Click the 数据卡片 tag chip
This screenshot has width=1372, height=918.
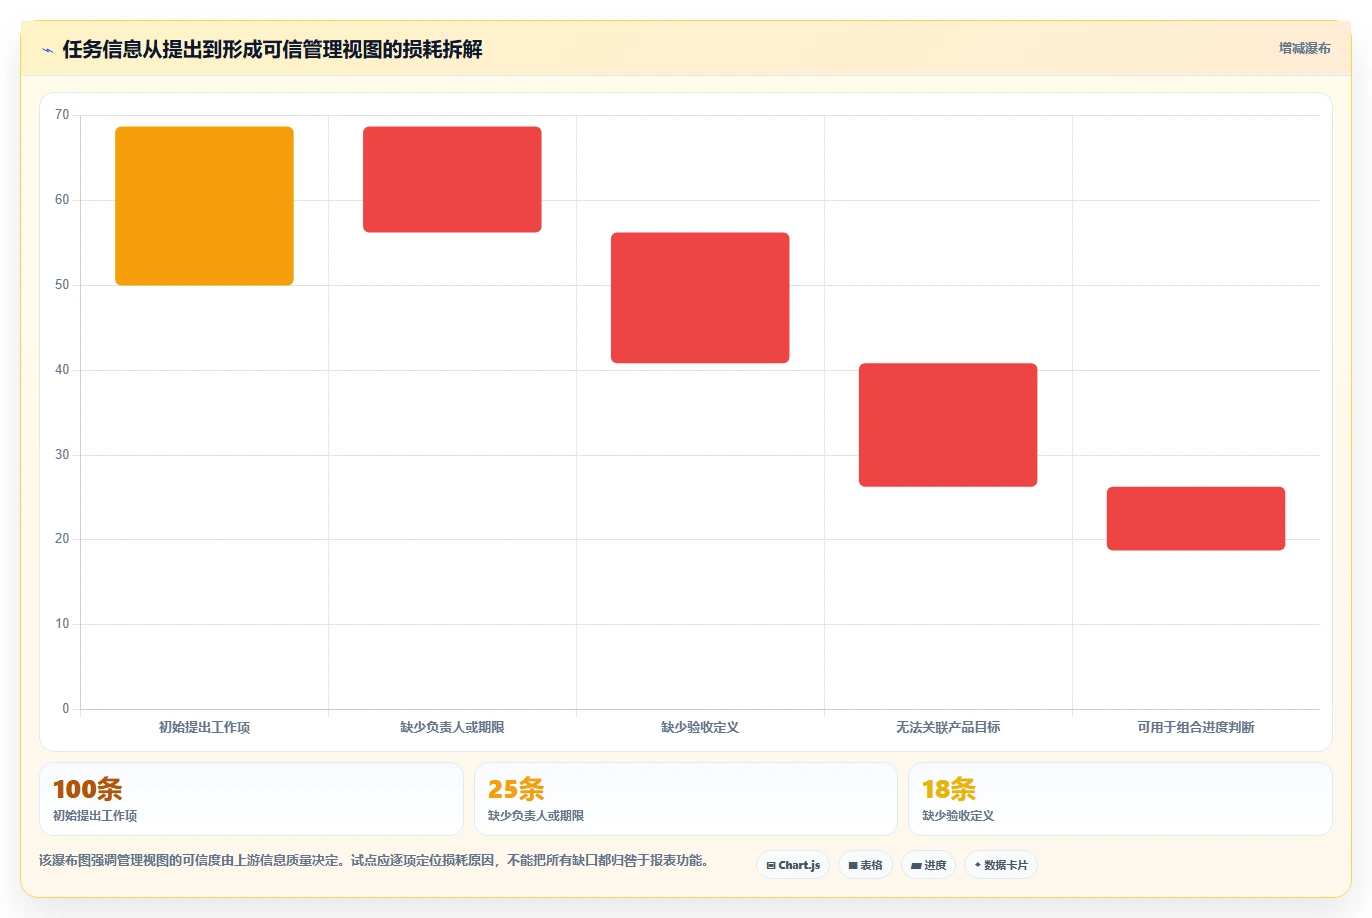click(1001, 865)
